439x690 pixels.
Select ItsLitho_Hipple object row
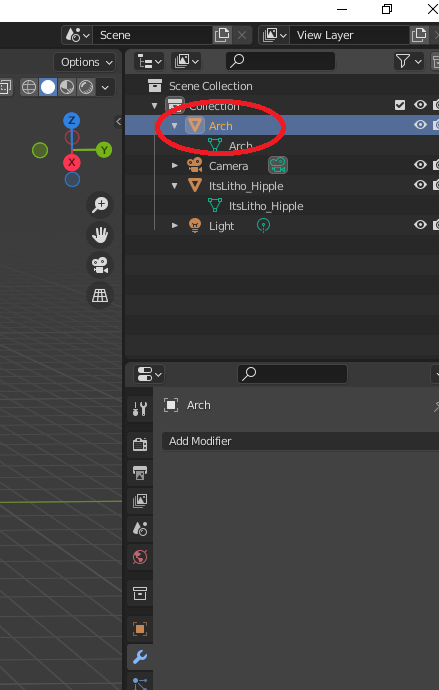tap(246, 186)
